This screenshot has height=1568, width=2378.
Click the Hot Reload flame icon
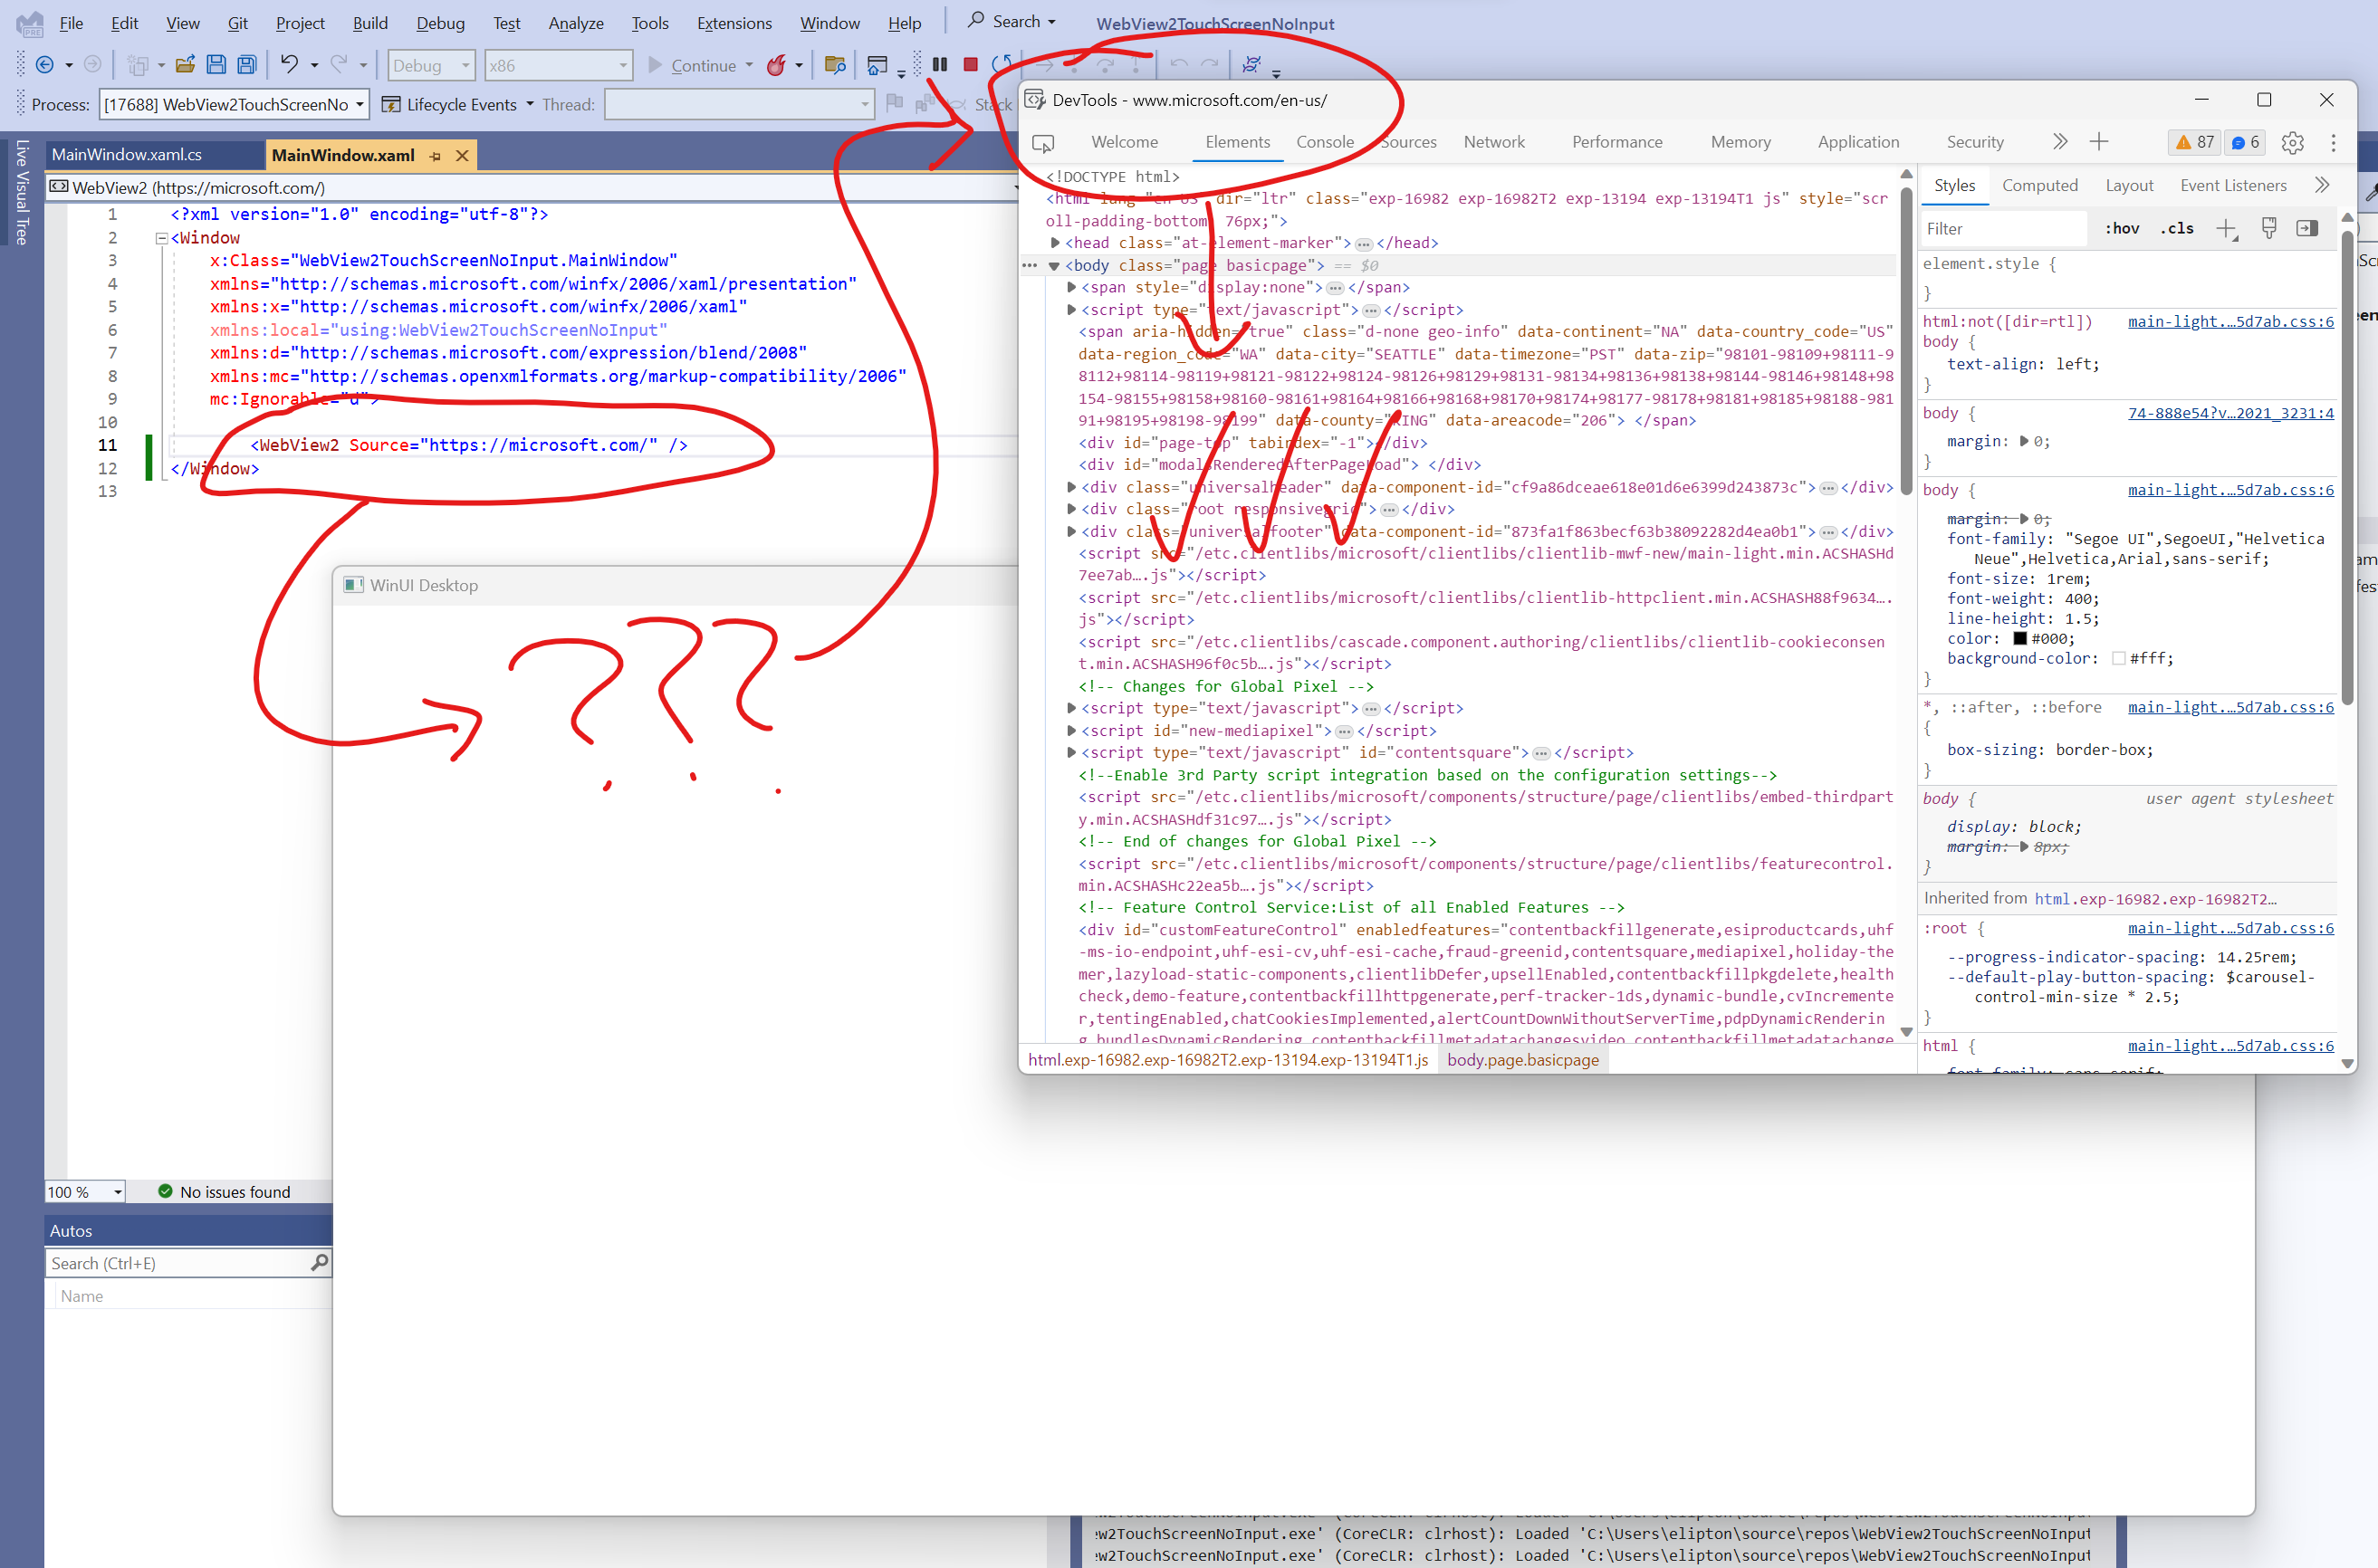click(776, 65)
